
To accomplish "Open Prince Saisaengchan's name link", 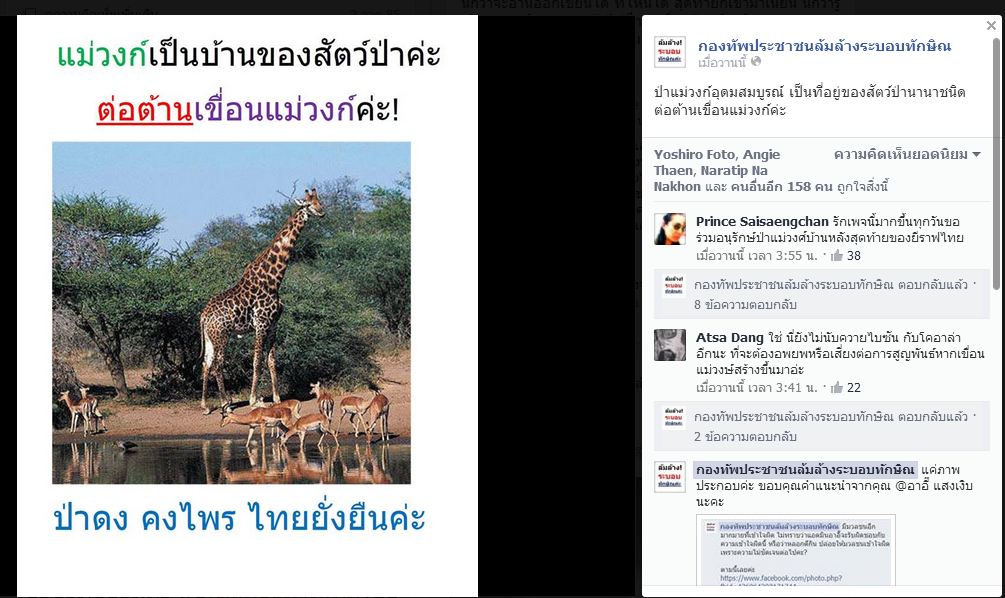I will [x=762, y=222].
